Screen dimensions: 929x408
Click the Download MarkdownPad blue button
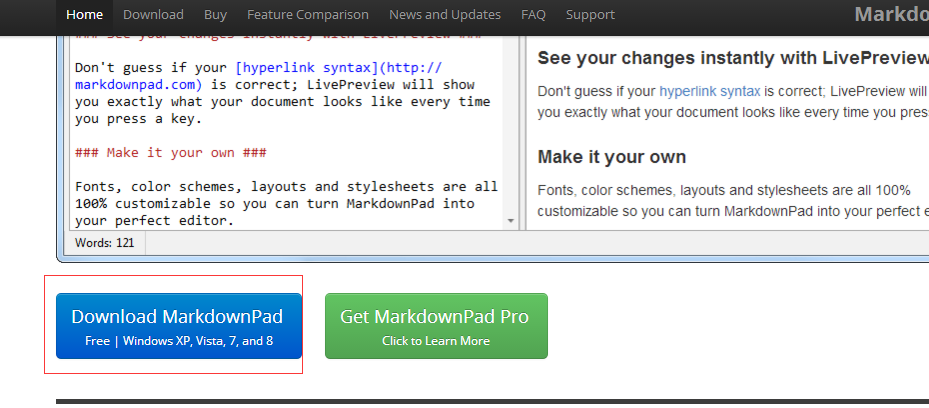pos(179,326)
